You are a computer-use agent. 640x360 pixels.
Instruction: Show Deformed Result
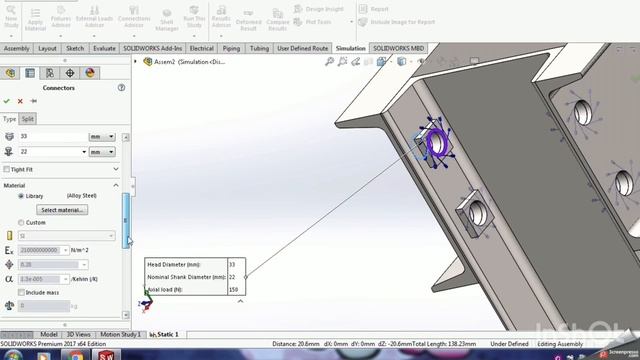coord(248,20)
